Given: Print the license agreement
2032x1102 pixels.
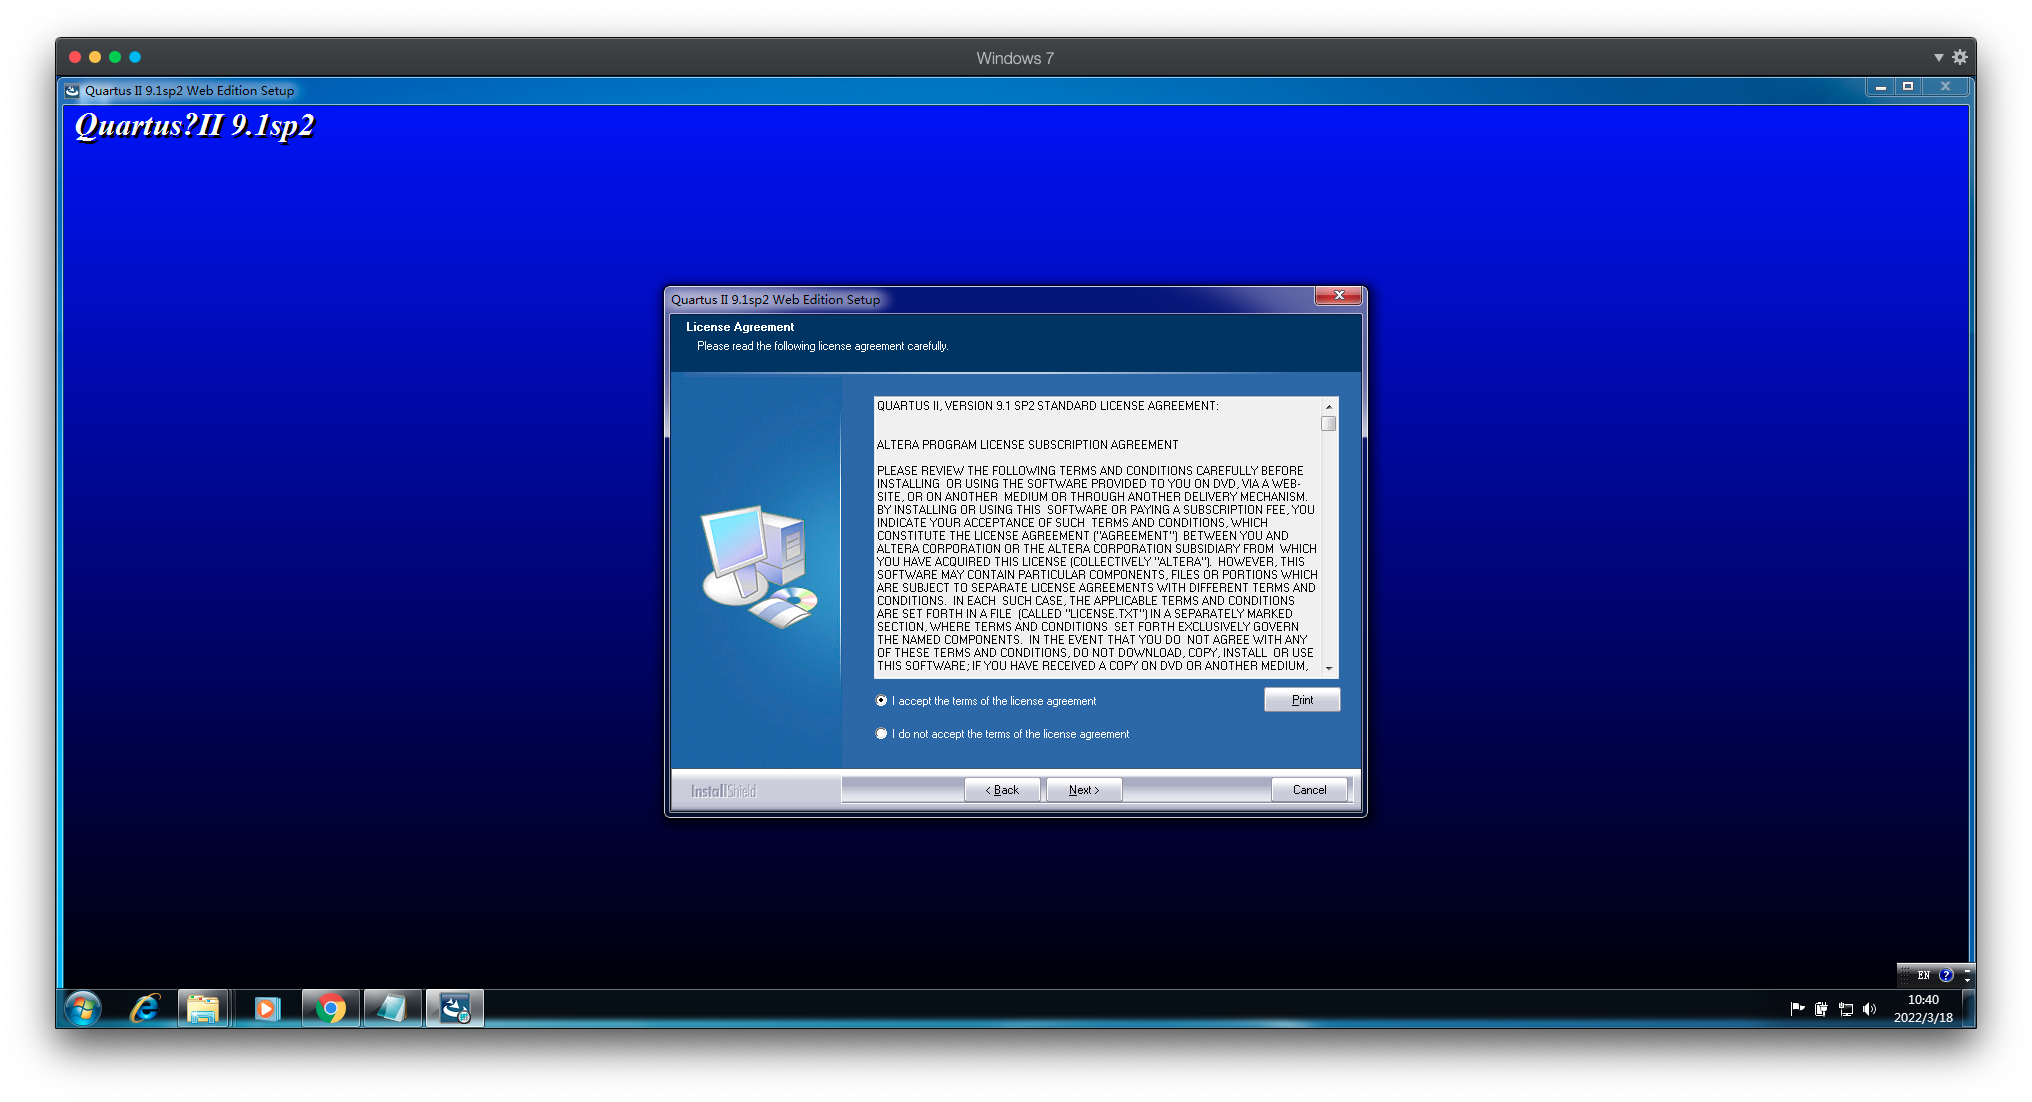Looking at the screenshot, I should coord(1302,700).
